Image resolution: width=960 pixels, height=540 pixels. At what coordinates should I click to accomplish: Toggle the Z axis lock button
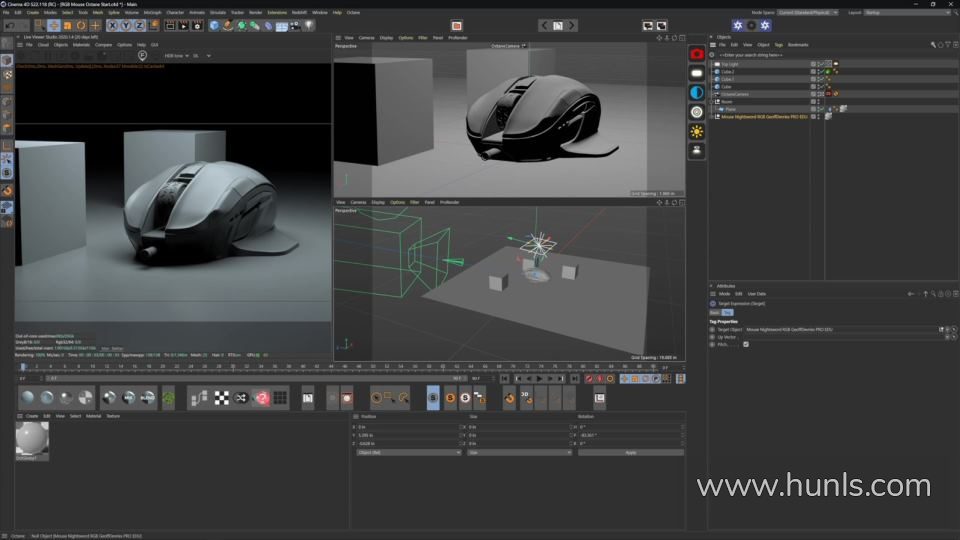pos(140,25)
